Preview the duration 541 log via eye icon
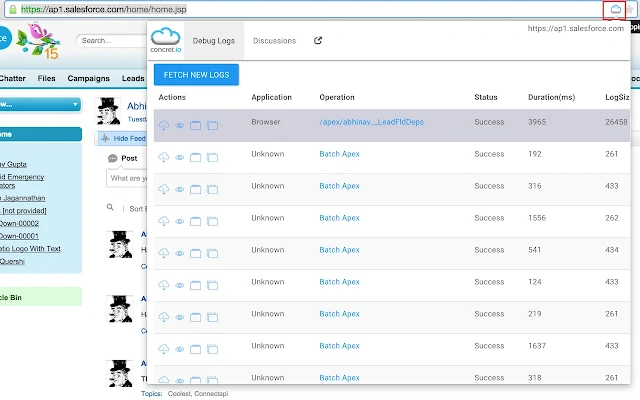Screen dimensions: 640x400 (x=180, y=253)
